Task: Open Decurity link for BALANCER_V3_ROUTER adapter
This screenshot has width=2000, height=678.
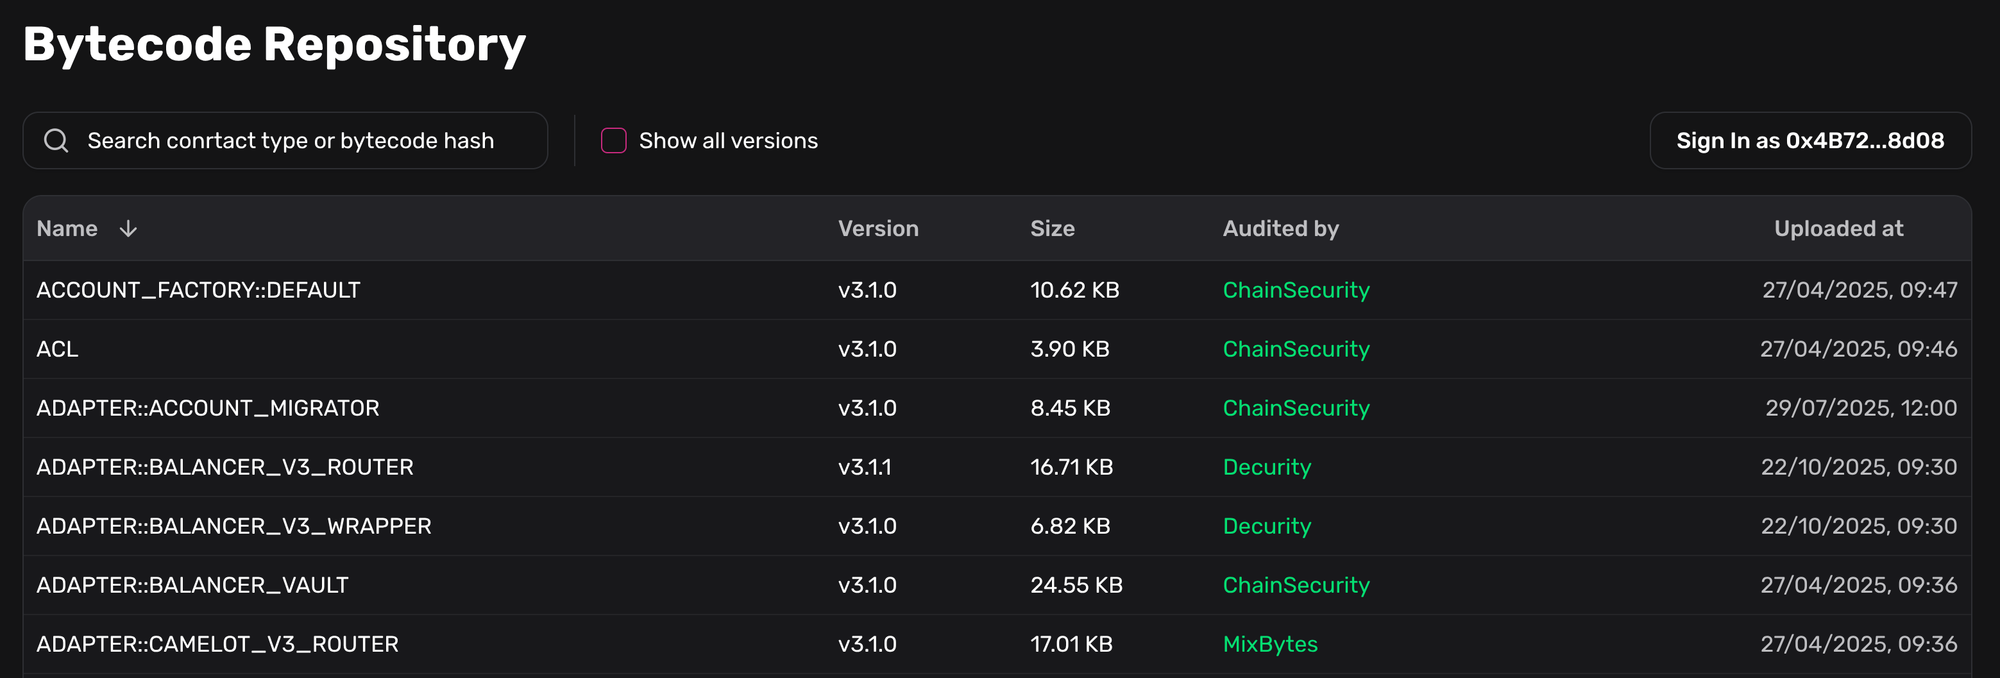Action: click(x=1266, y=467)
